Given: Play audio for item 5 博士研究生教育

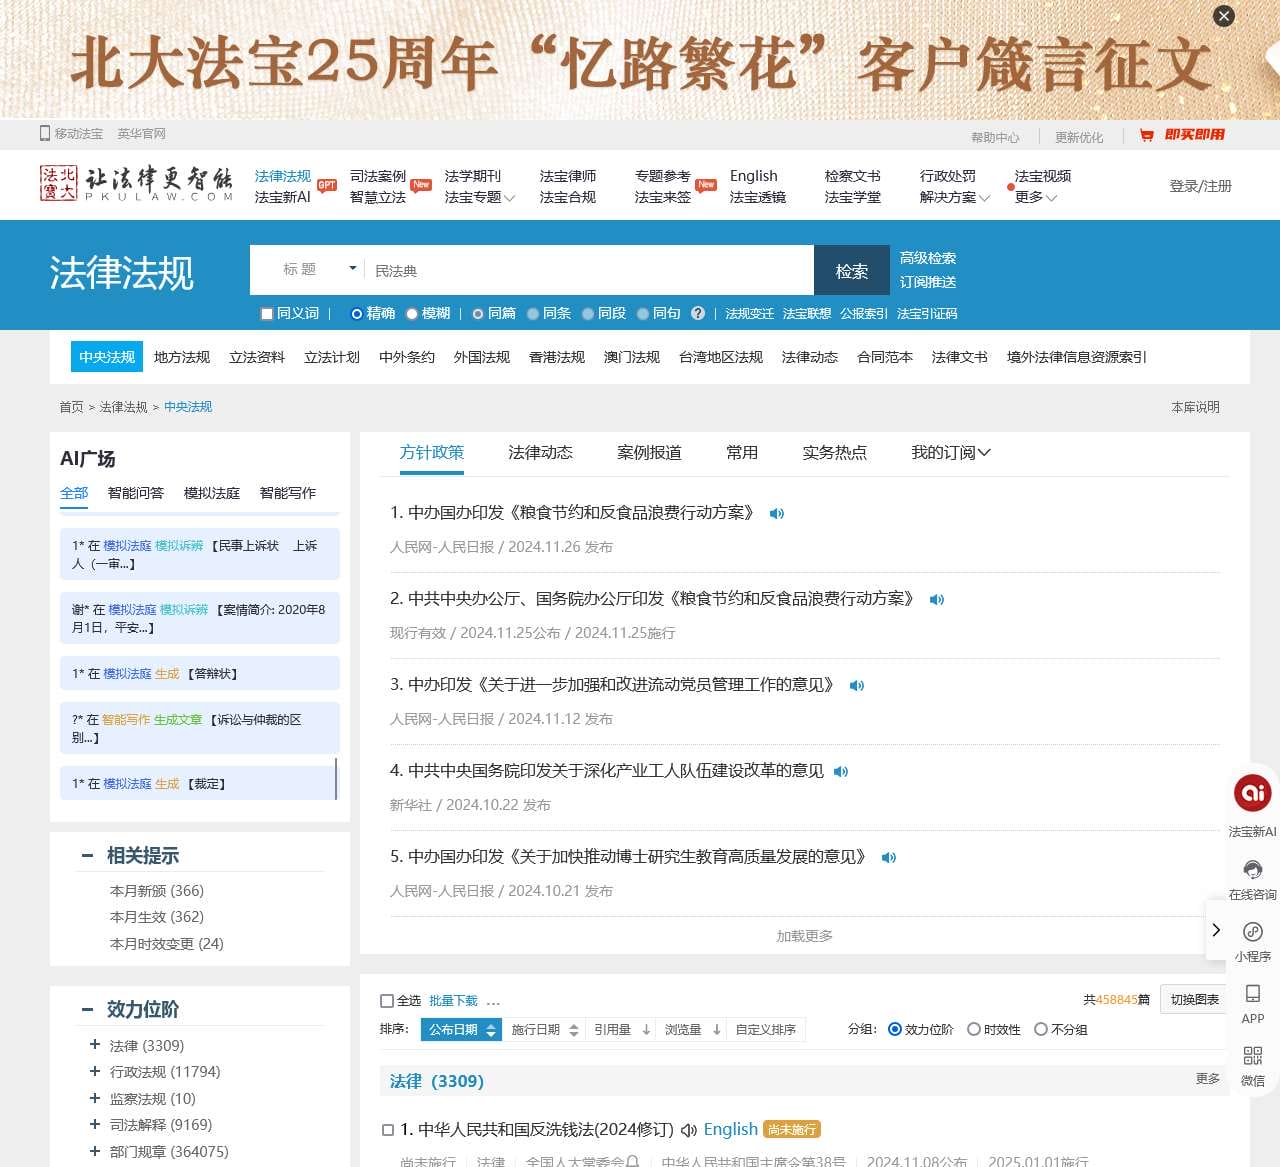Looking at the screenshot, I should pos(889,858).
